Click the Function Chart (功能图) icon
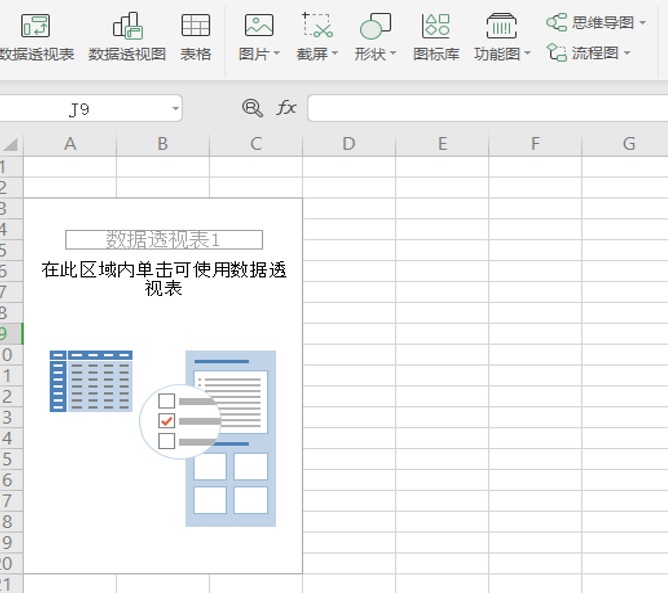This screenshot has height=593, width=668. pos(501,27)
